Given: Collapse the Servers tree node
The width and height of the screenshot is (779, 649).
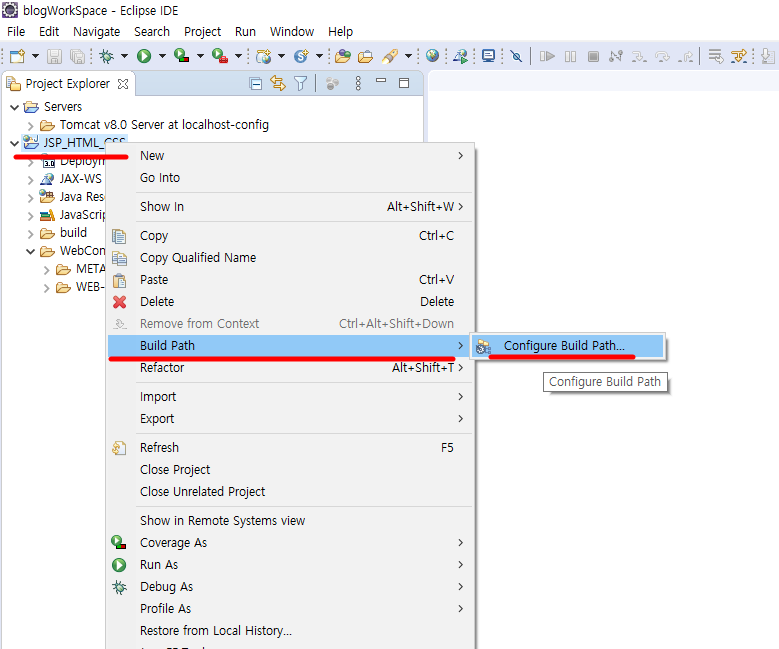Looking at the screenshot, I should pos(14,107).
